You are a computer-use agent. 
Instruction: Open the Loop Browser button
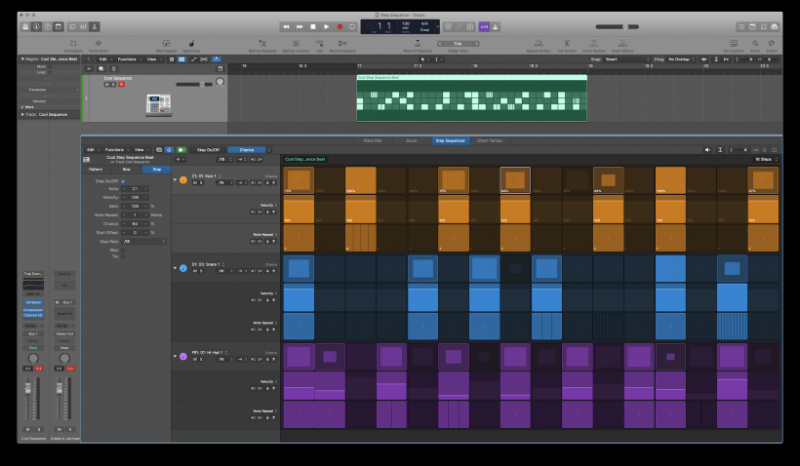pos(763,27)
